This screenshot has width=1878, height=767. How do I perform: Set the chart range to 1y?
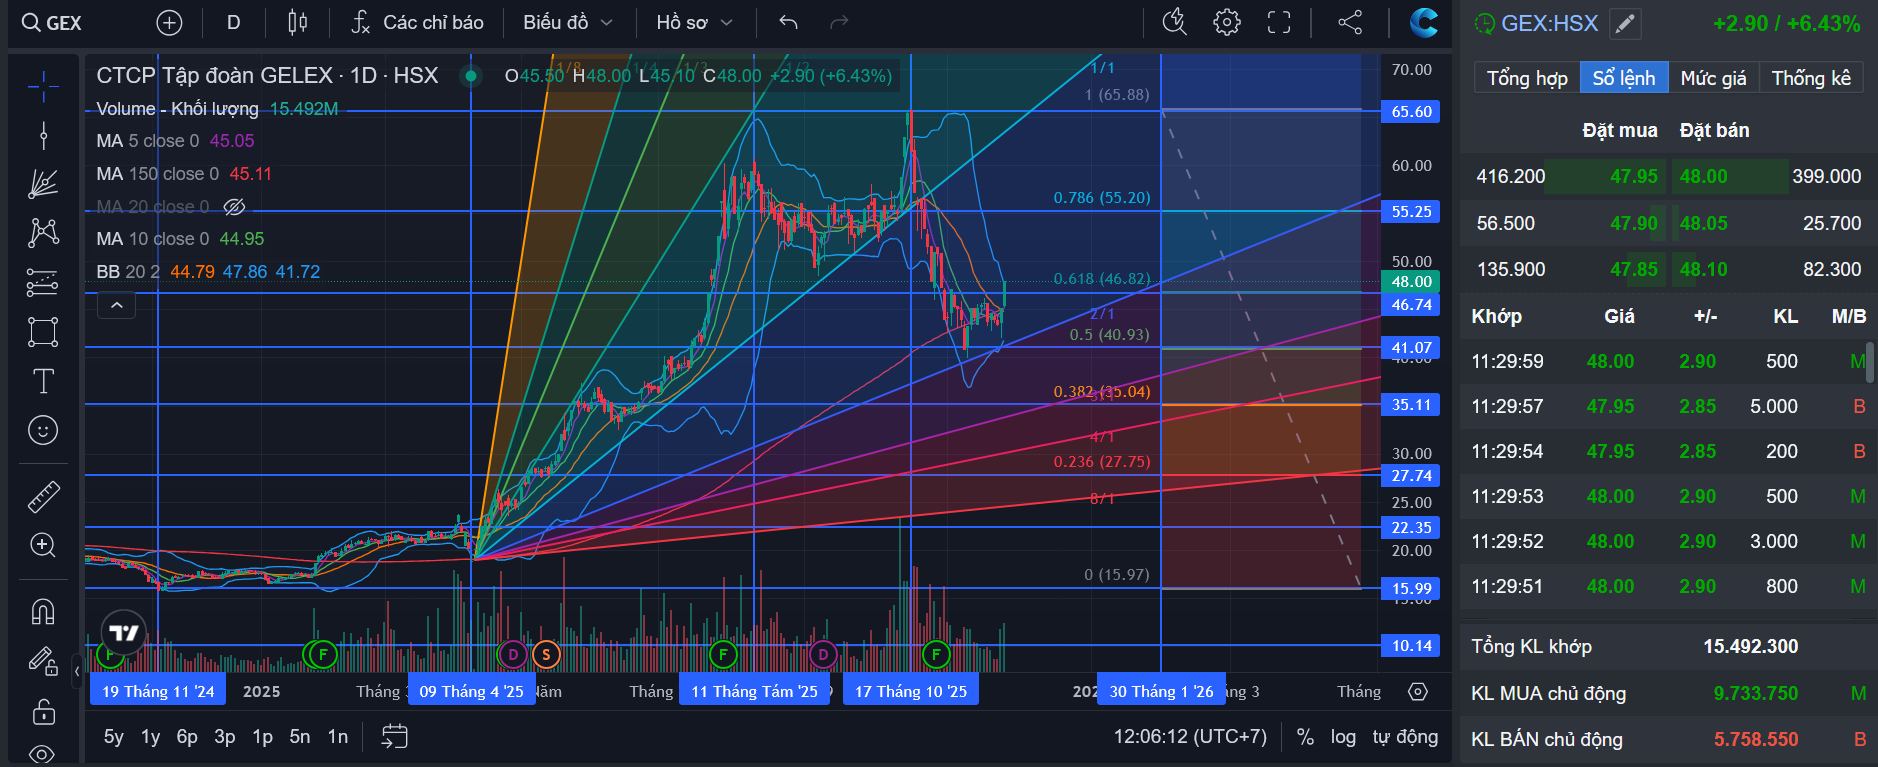click(x=150, y=737)
